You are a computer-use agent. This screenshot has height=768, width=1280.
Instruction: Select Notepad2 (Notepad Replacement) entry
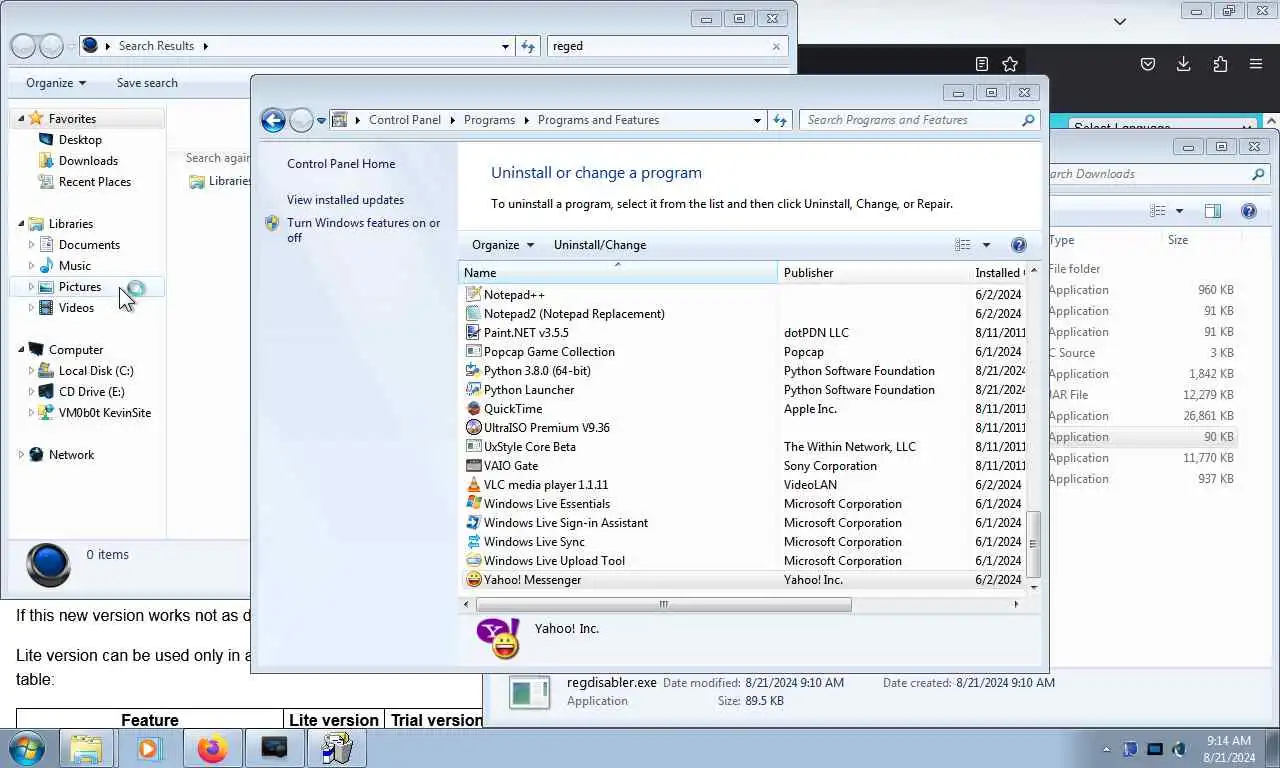click(574, 314)
